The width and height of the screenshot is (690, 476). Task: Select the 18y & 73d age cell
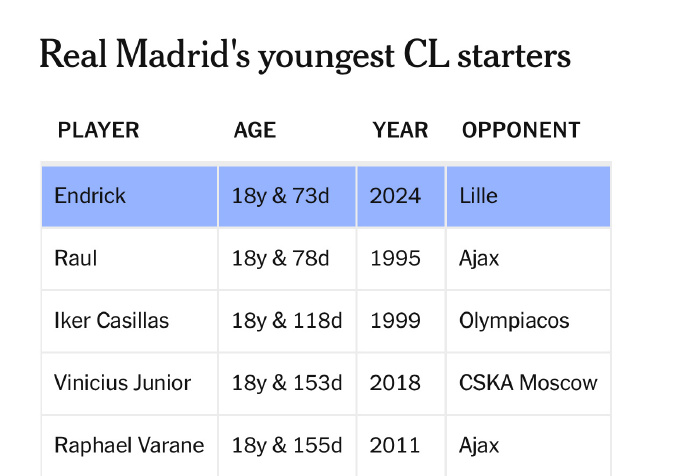(x=287, y=196)
